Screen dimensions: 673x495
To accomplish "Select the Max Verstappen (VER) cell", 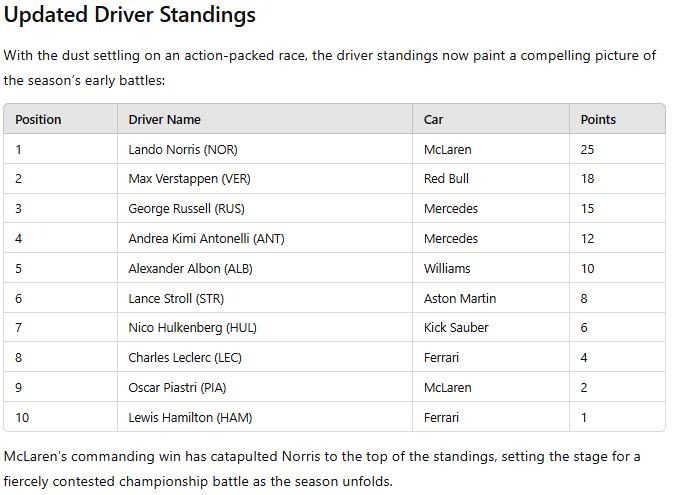I will pos(189,179).
